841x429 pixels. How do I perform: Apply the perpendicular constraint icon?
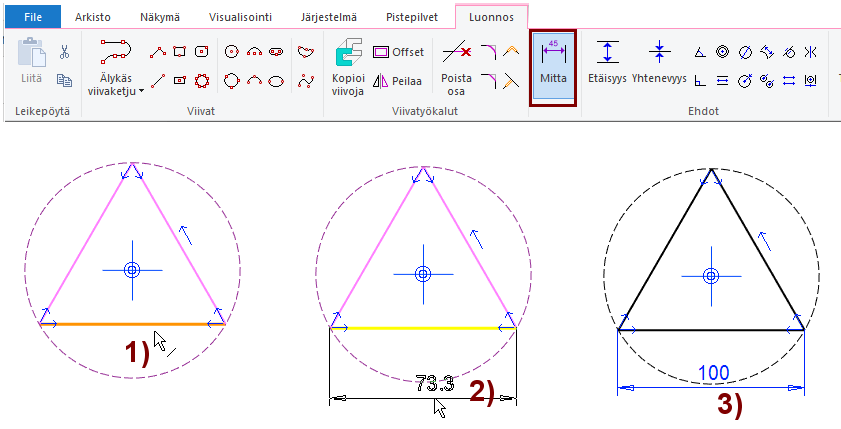point(699,81)
